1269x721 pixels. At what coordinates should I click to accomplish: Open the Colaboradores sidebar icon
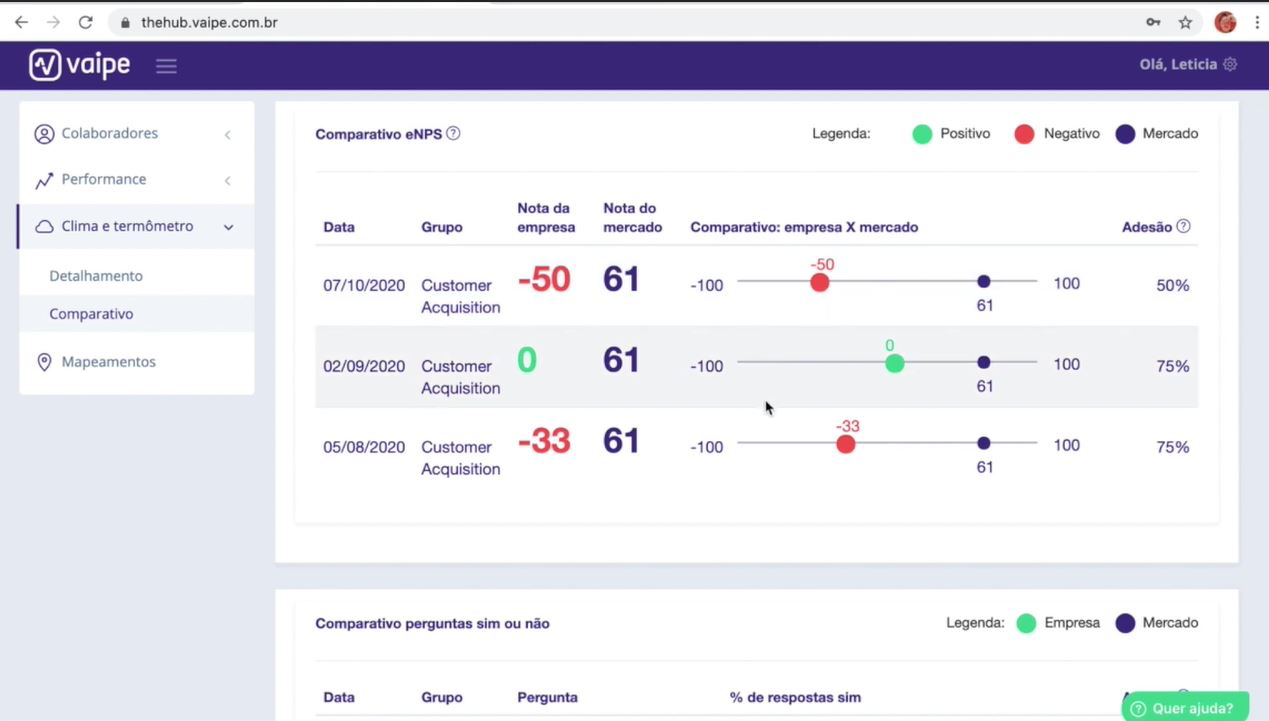coord(44,133)
